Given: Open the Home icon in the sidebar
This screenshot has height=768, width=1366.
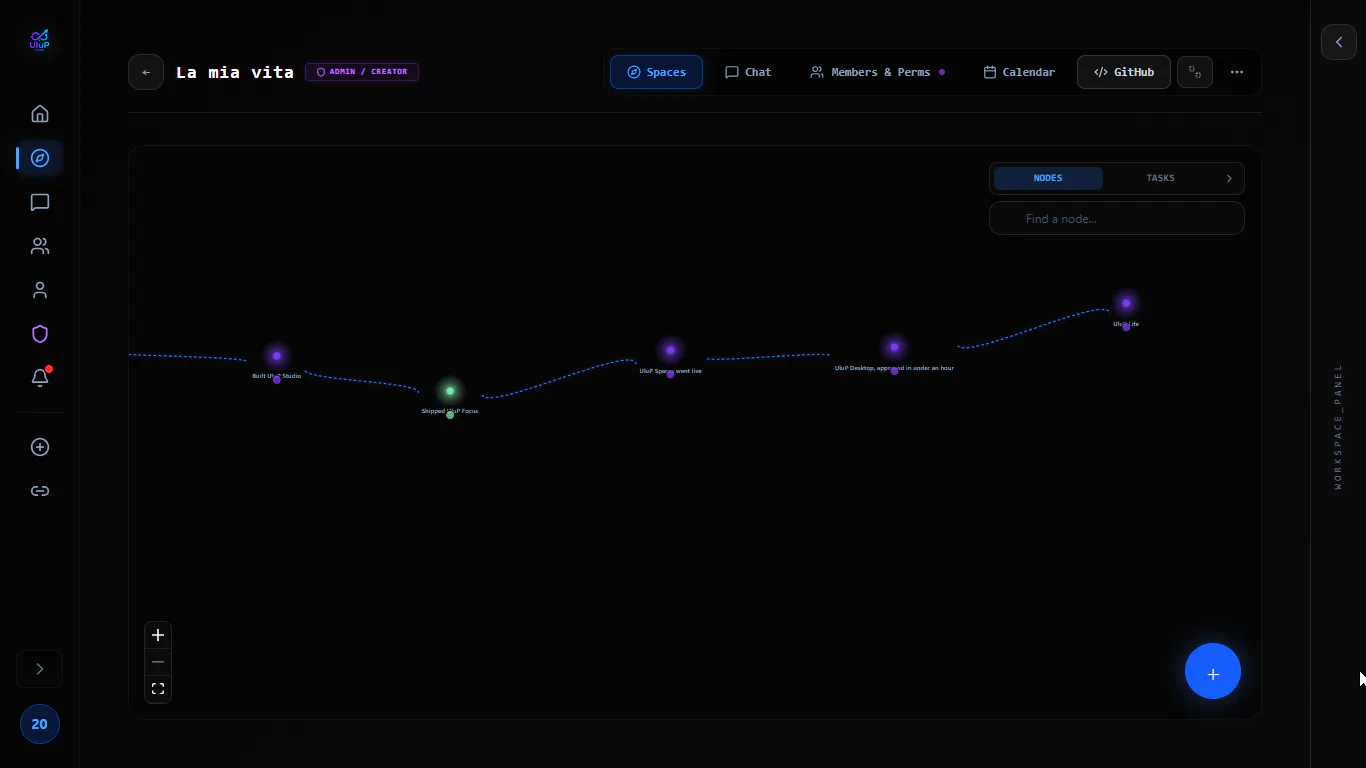Looking at the screenshot, I should click(40, 114).
